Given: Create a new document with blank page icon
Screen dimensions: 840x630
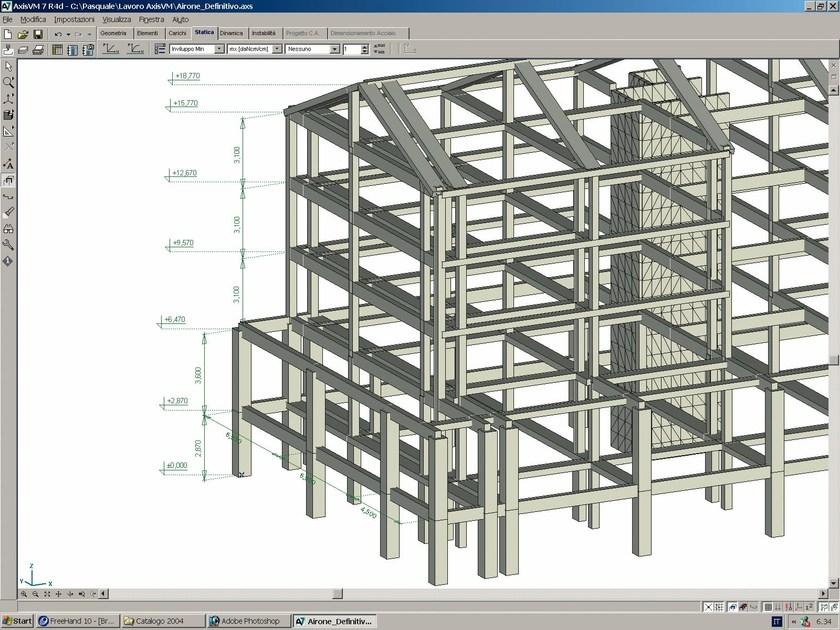Looking at the screenshot, I should (8, 34).
